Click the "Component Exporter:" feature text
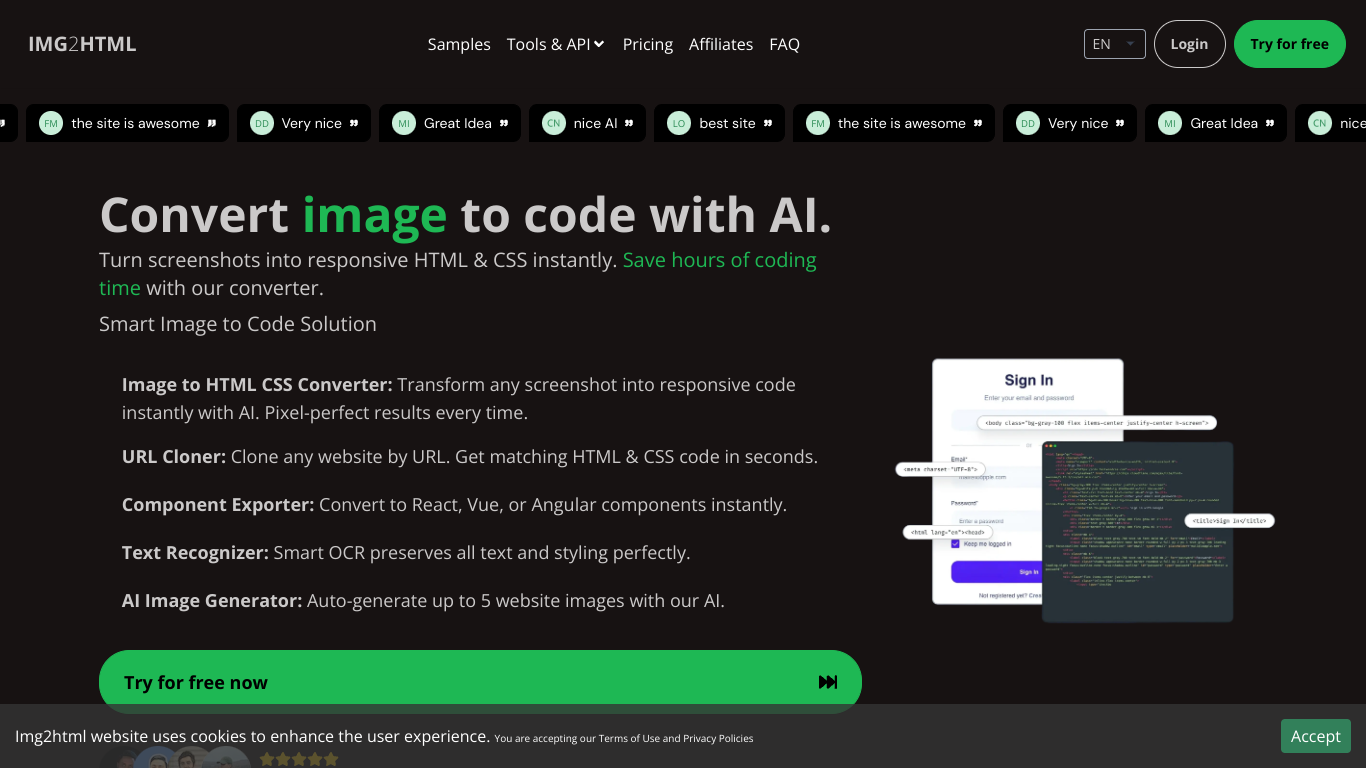This screenshot has height=768, width=1366. click(218, 504)
